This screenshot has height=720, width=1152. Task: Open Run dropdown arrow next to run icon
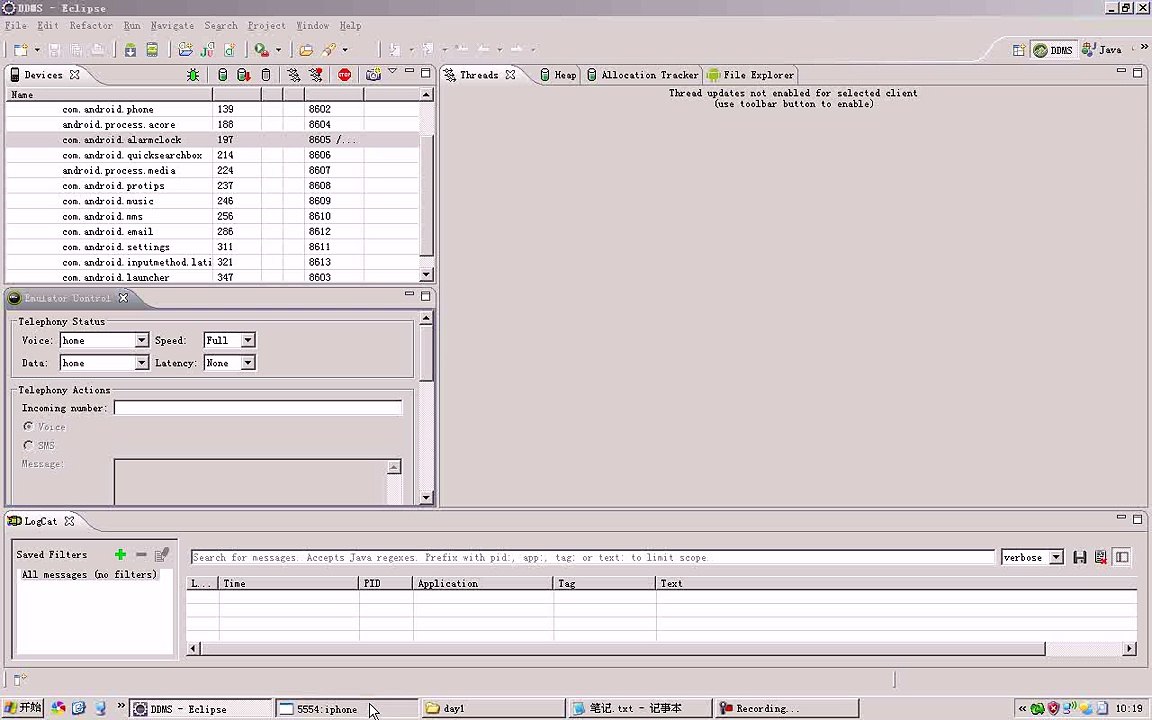(278, 50)
